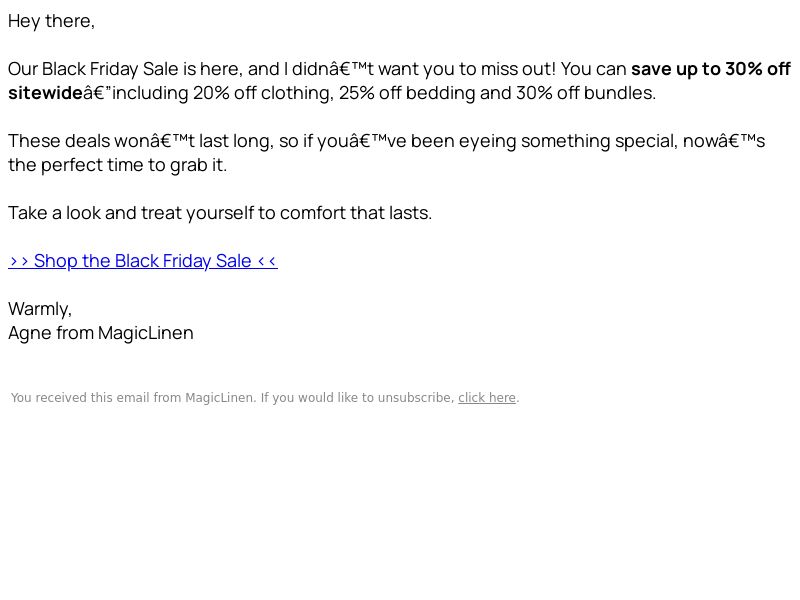Click the 'Warmly,' sign-off
Viewport: 800px width, 600px height.
tap(40, 309)
